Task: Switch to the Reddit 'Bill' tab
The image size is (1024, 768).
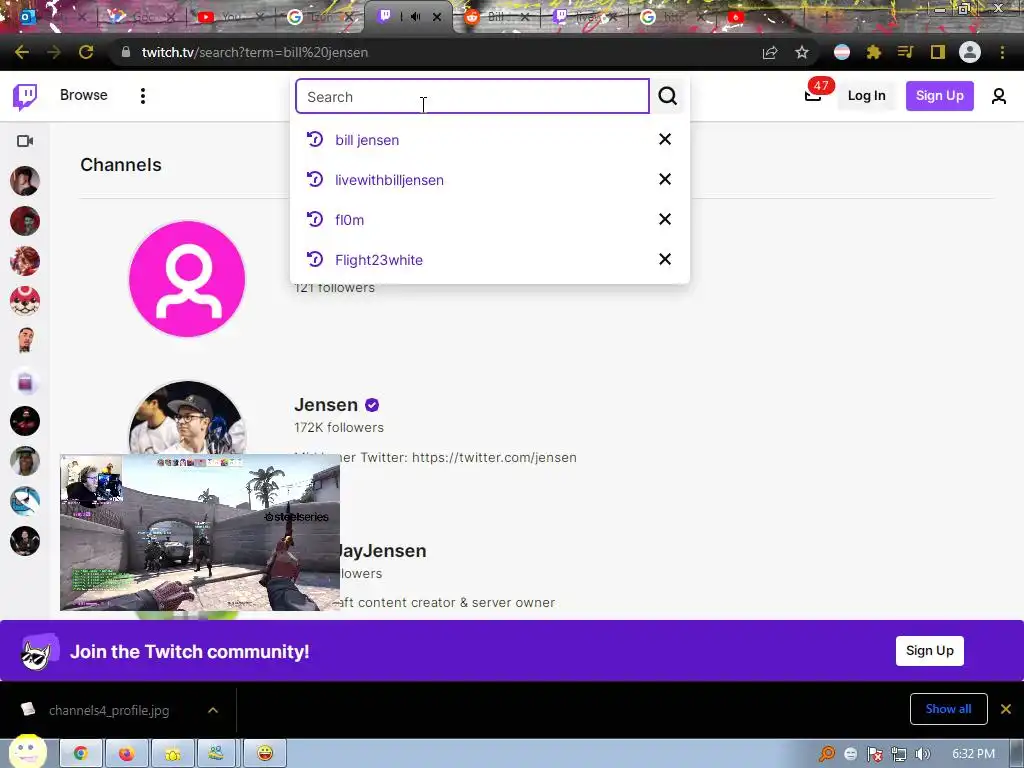Action: pyautogui.click(x=498, y=17)
